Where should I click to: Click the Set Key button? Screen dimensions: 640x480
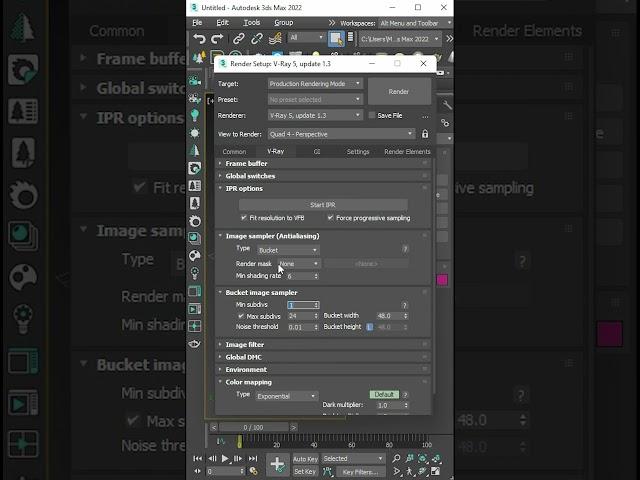pyautogui.click(x=305, y=471)
